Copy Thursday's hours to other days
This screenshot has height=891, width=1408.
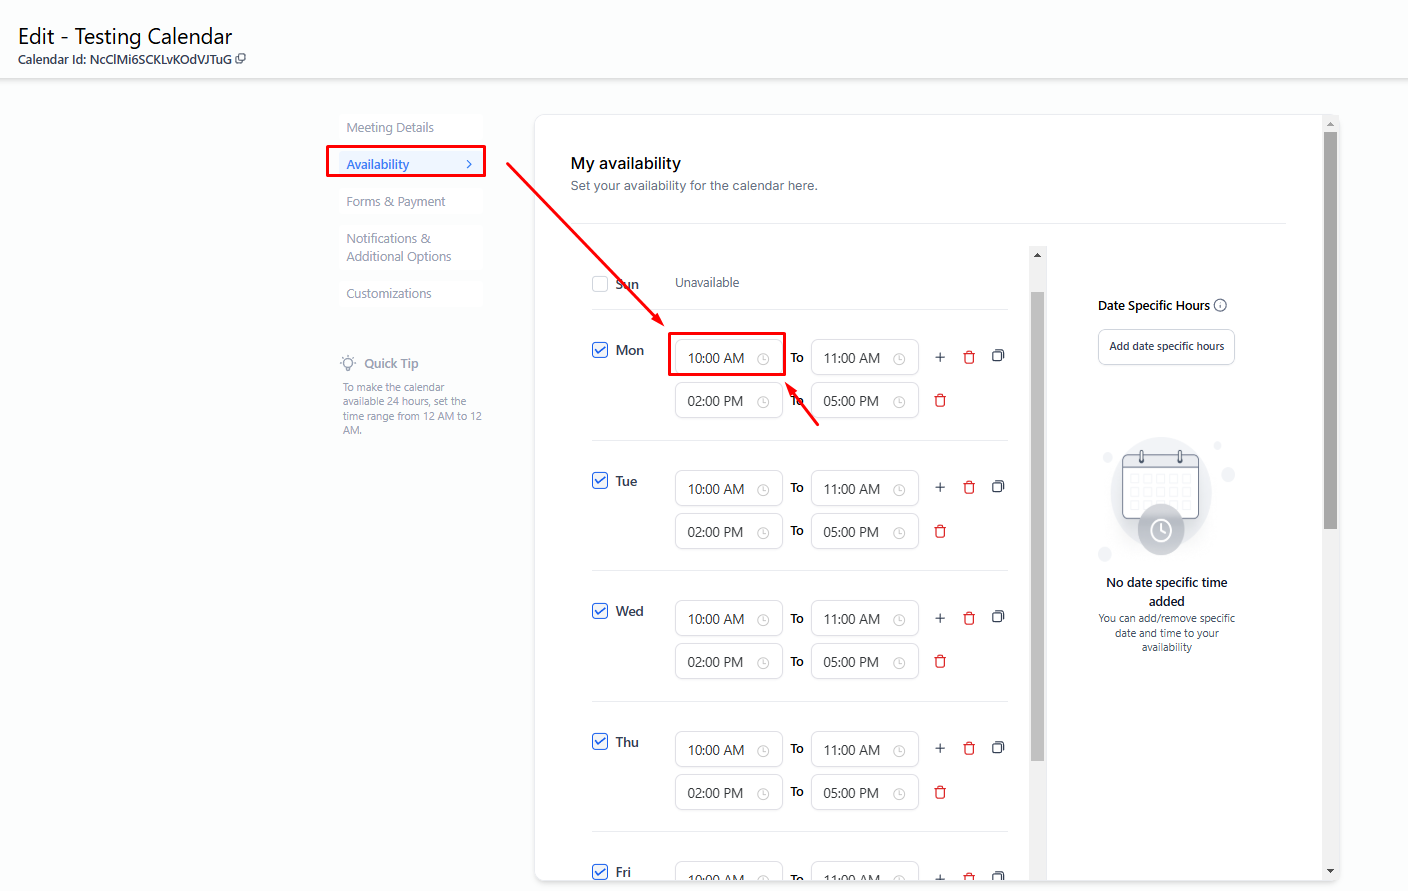[998, 748]
